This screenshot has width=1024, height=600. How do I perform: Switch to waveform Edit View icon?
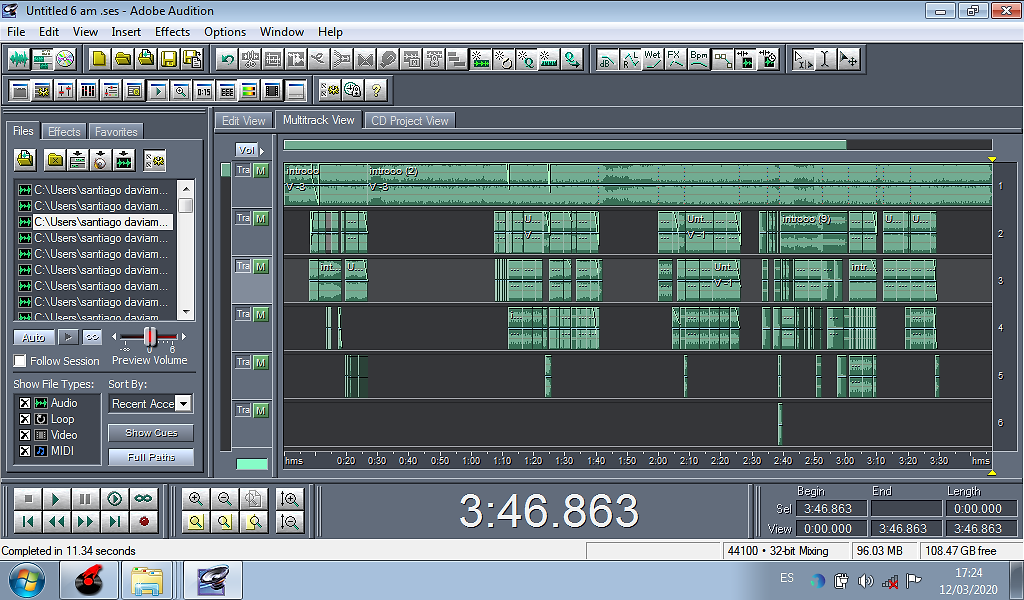tap(19, 59)
